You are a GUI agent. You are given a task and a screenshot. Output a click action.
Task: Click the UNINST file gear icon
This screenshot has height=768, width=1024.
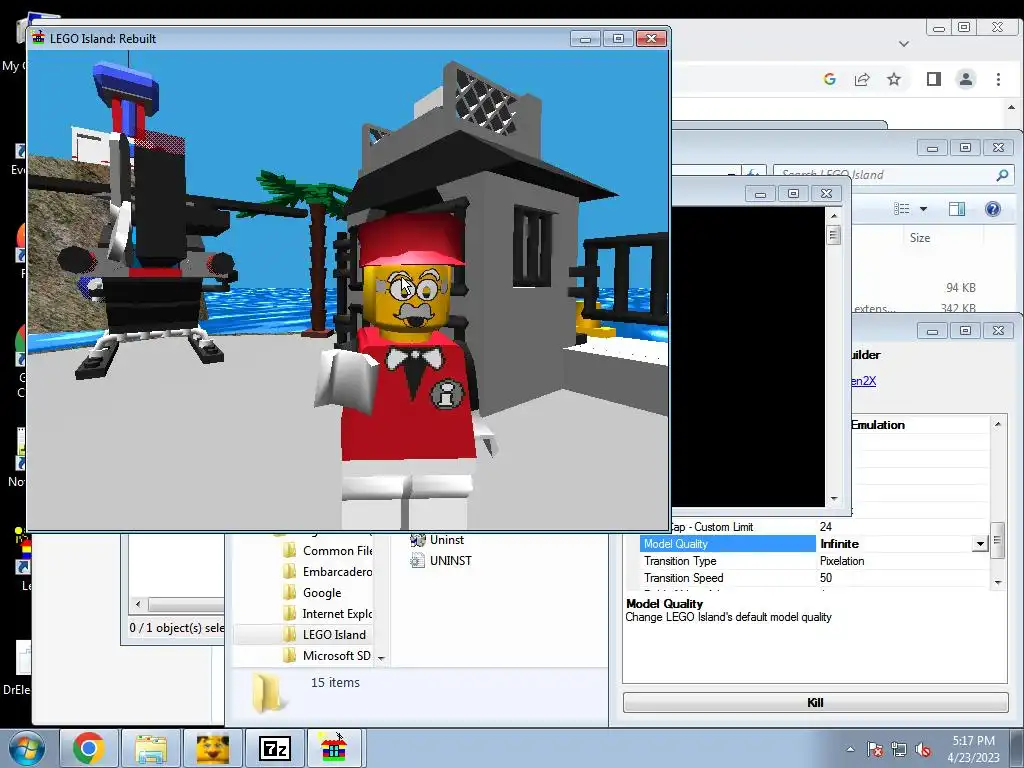click(417, 560)
